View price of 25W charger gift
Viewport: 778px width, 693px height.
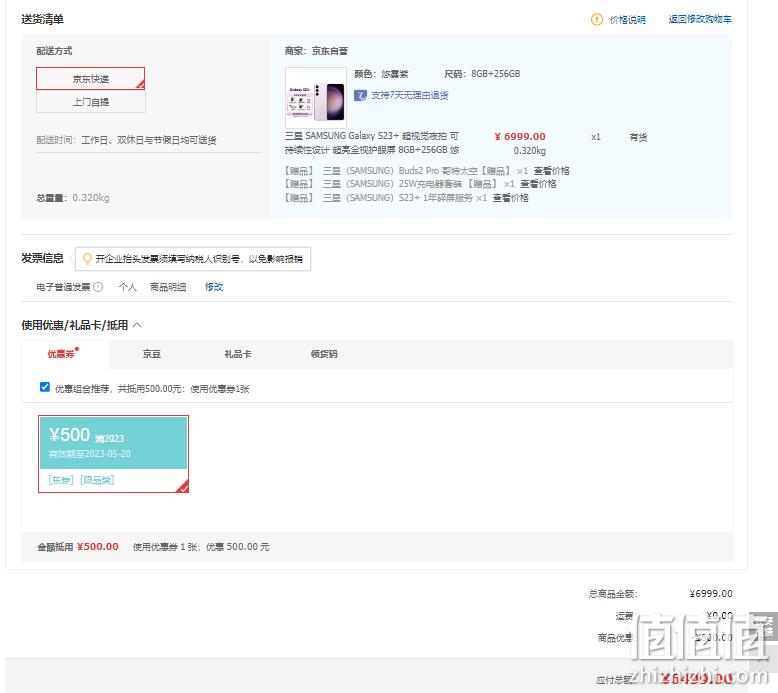pyautogui.click(x=538, y=184)
